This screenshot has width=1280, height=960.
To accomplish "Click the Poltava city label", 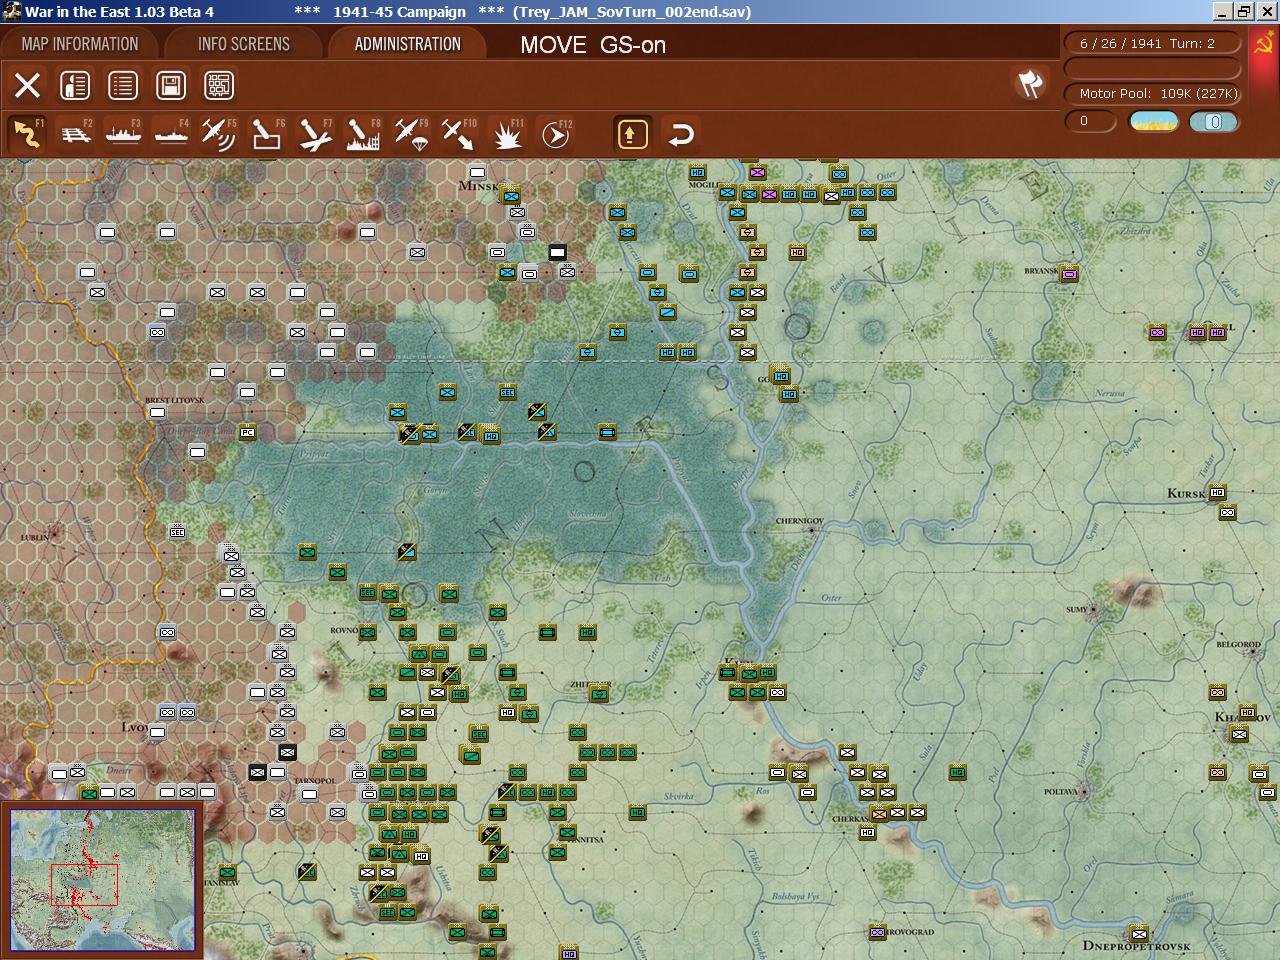I will point(1061,791).
